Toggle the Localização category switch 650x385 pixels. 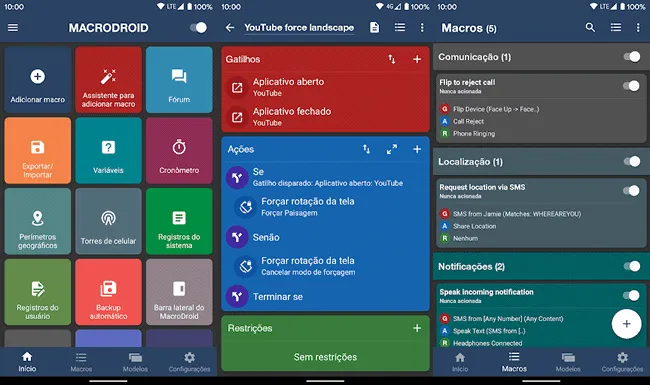632,162
